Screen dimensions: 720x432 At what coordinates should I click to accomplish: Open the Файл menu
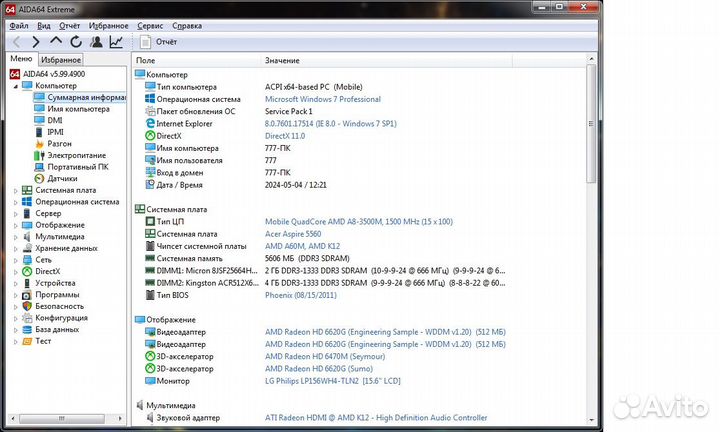[19, 26]
